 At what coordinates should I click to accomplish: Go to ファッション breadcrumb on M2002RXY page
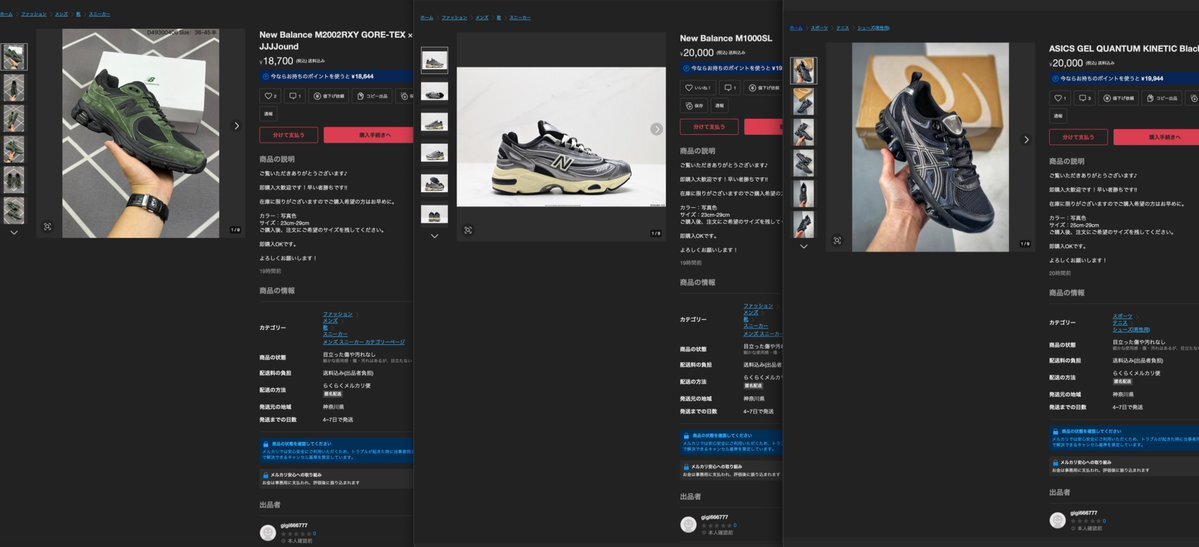(34, 14)
